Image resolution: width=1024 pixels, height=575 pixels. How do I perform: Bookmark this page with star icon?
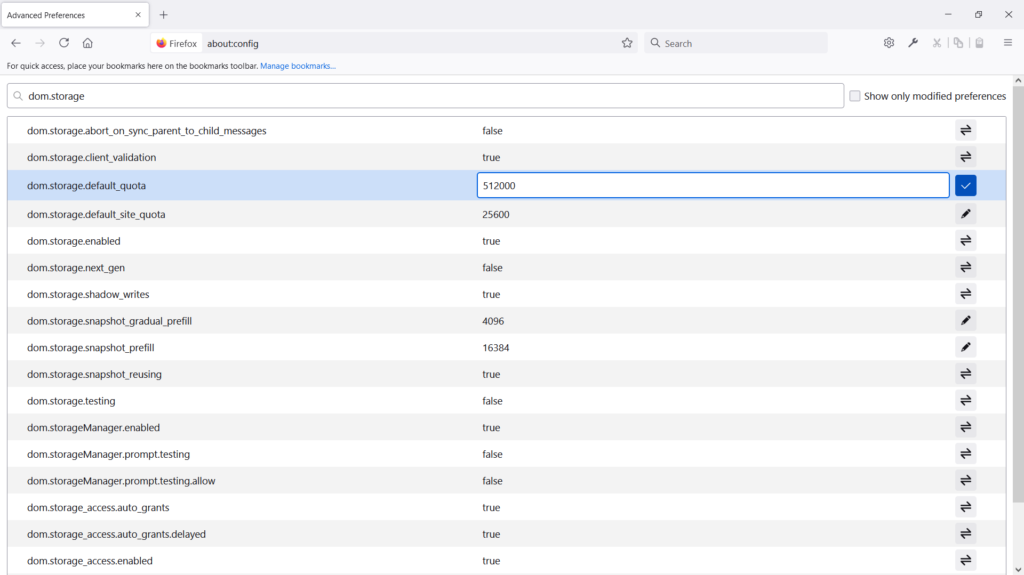click(x=627, y=43)
